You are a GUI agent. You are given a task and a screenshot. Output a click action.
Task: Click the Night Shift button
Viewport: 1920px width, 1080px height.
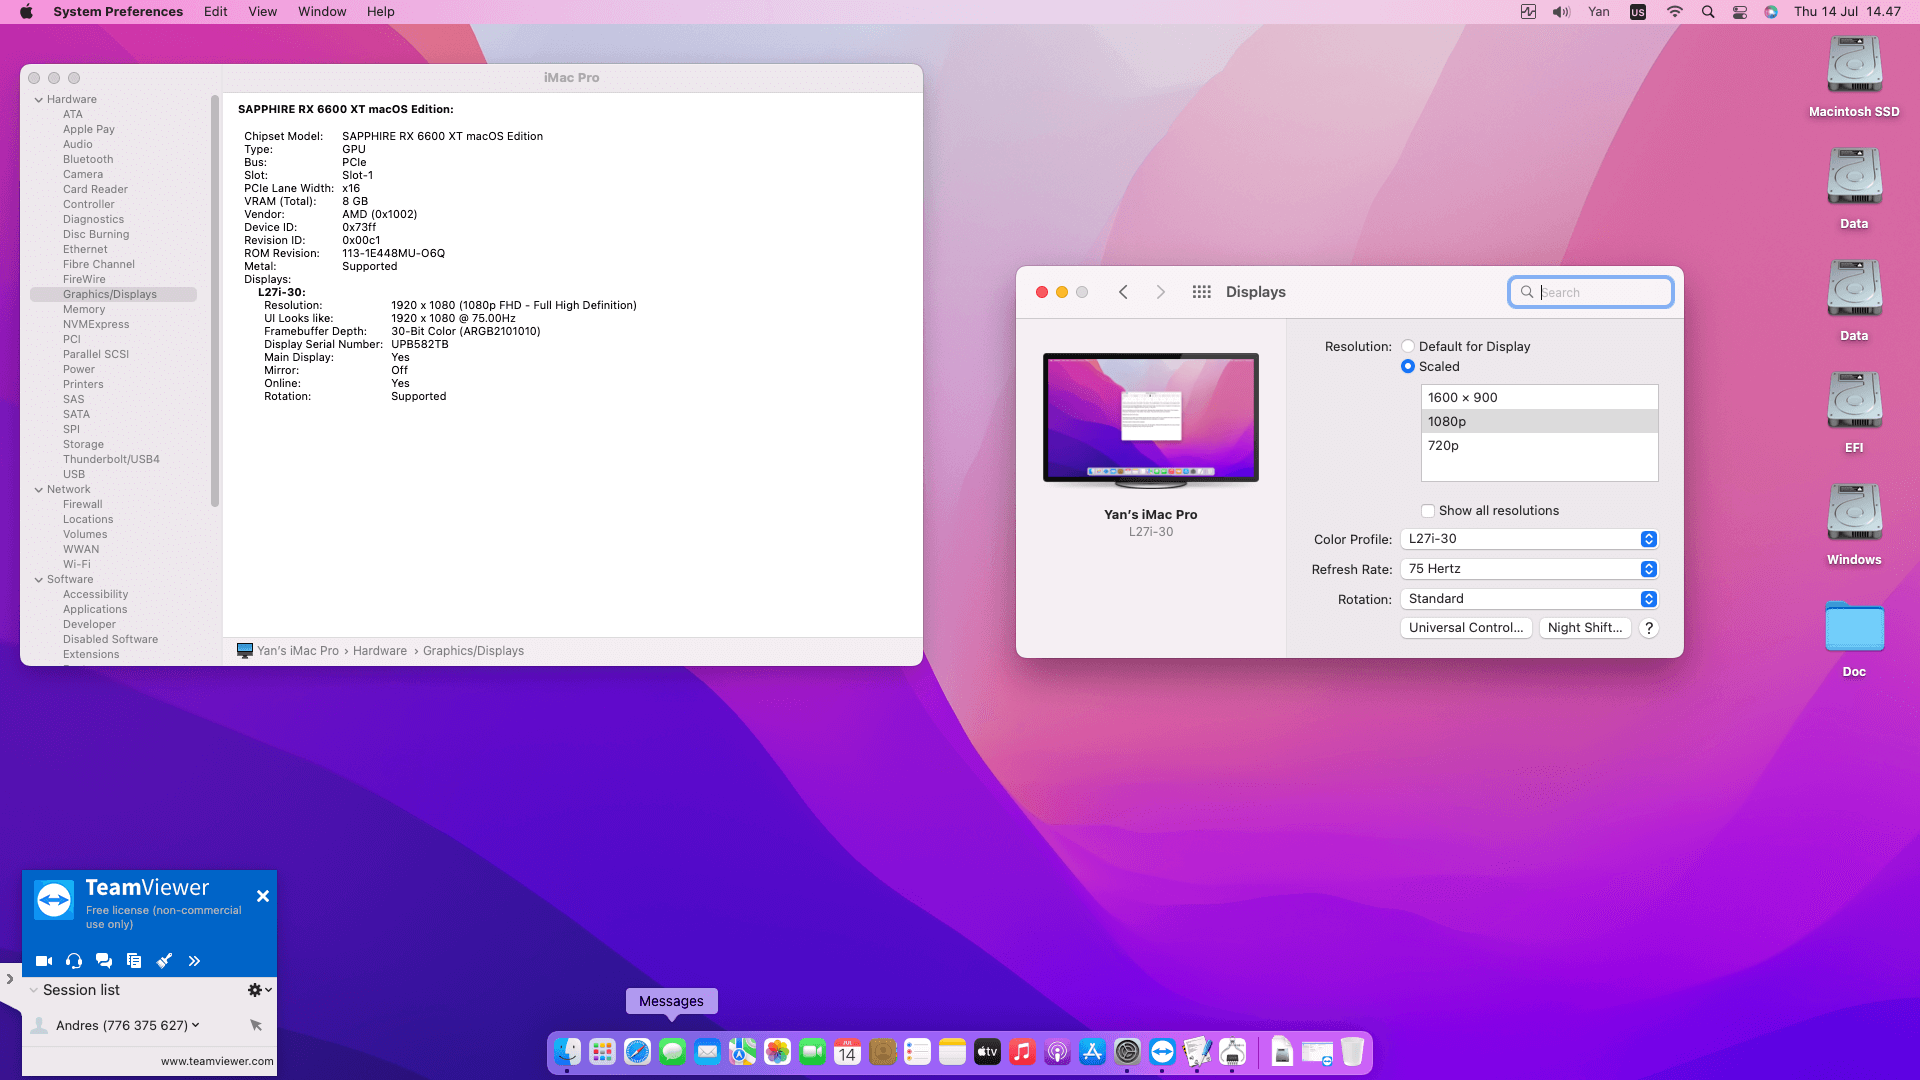pos(1585,628)
